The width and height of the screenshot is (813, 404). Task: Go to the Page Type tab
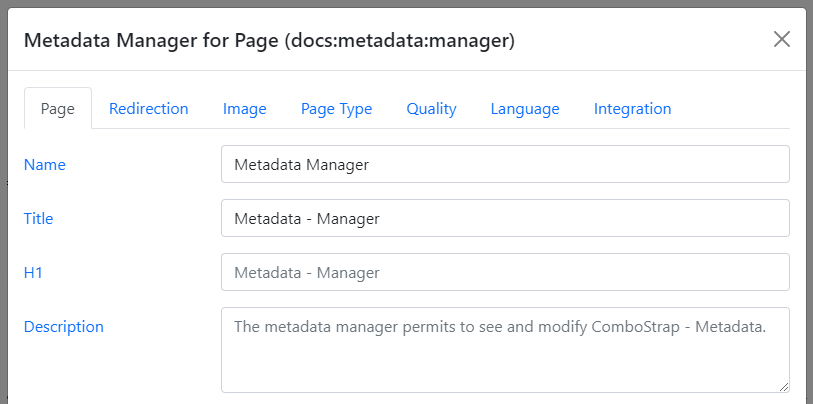coord(336,109)
